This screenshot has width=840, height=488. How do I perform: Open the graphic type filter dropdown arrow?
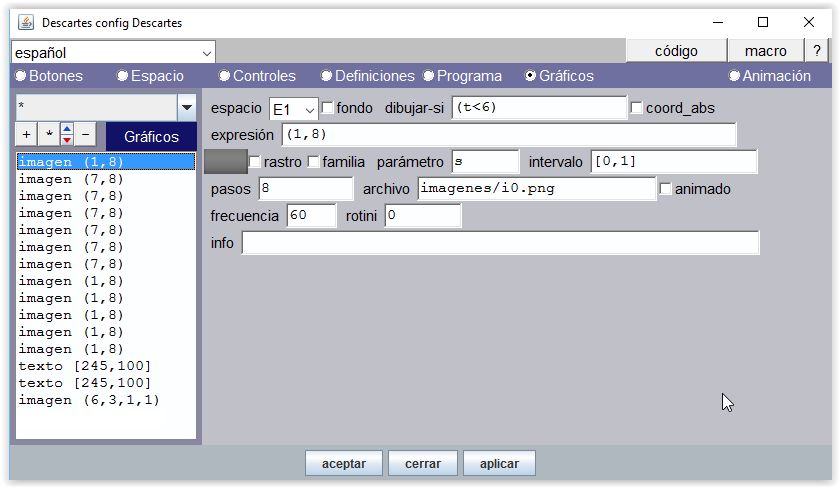tap(186, 107)
